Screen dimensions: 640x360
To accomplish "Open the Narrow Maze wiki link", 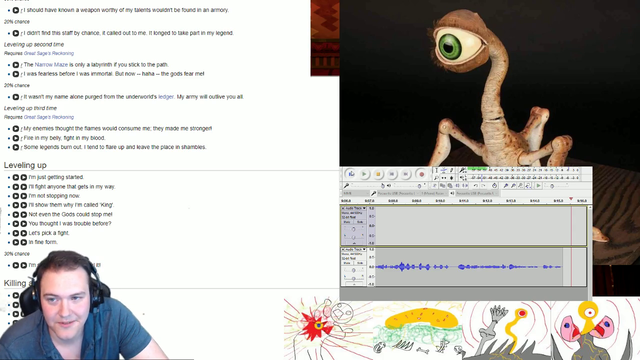I will pyautogui.click(x=51, y=64).
